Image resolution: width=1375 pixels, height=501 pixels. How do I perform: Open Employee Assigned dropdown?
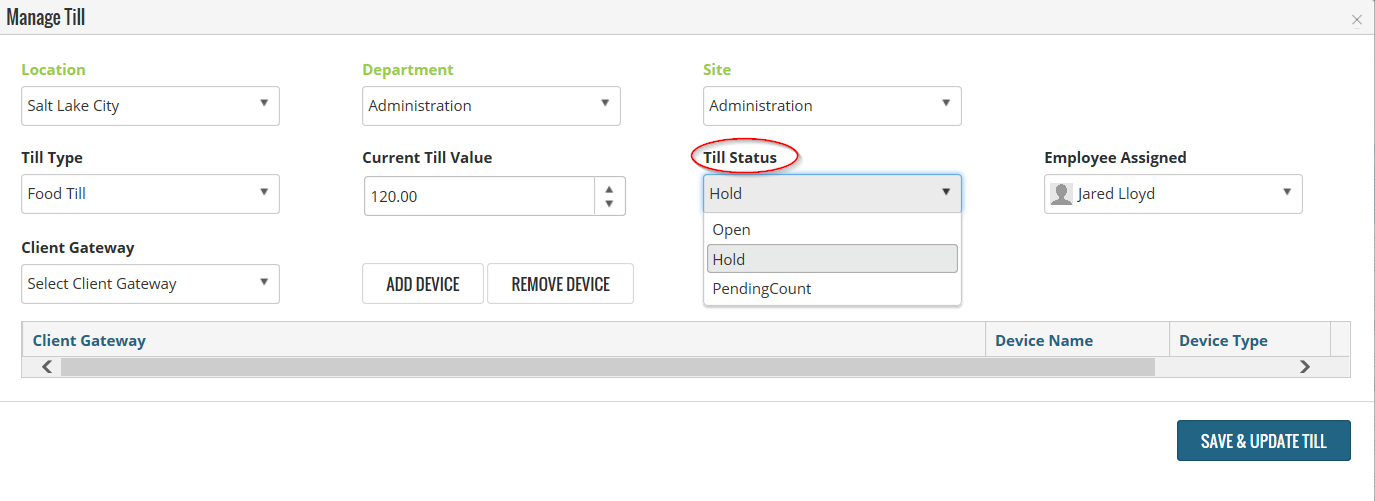[x=1173, y=194]
